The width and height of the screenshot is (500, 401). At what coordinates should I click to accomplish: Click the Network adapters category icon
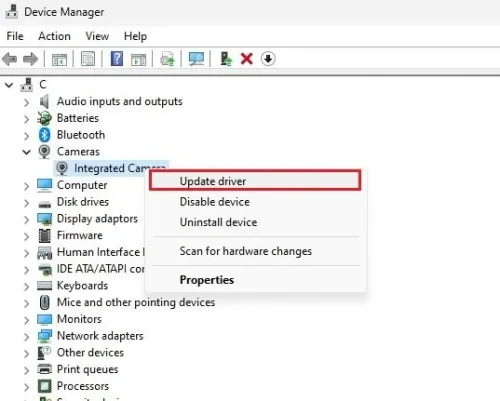[x=44, y=336]
